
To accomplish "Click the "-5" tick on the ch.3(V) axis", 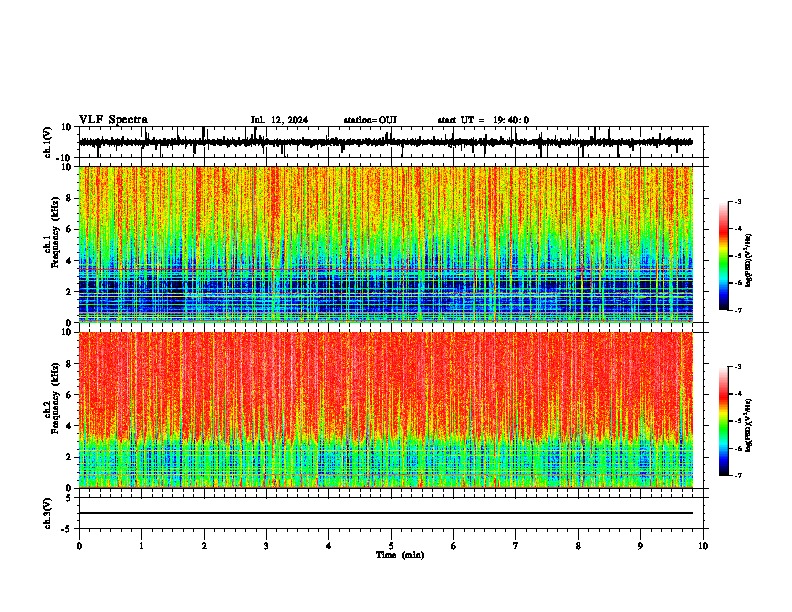I will (x=68, y=529).
